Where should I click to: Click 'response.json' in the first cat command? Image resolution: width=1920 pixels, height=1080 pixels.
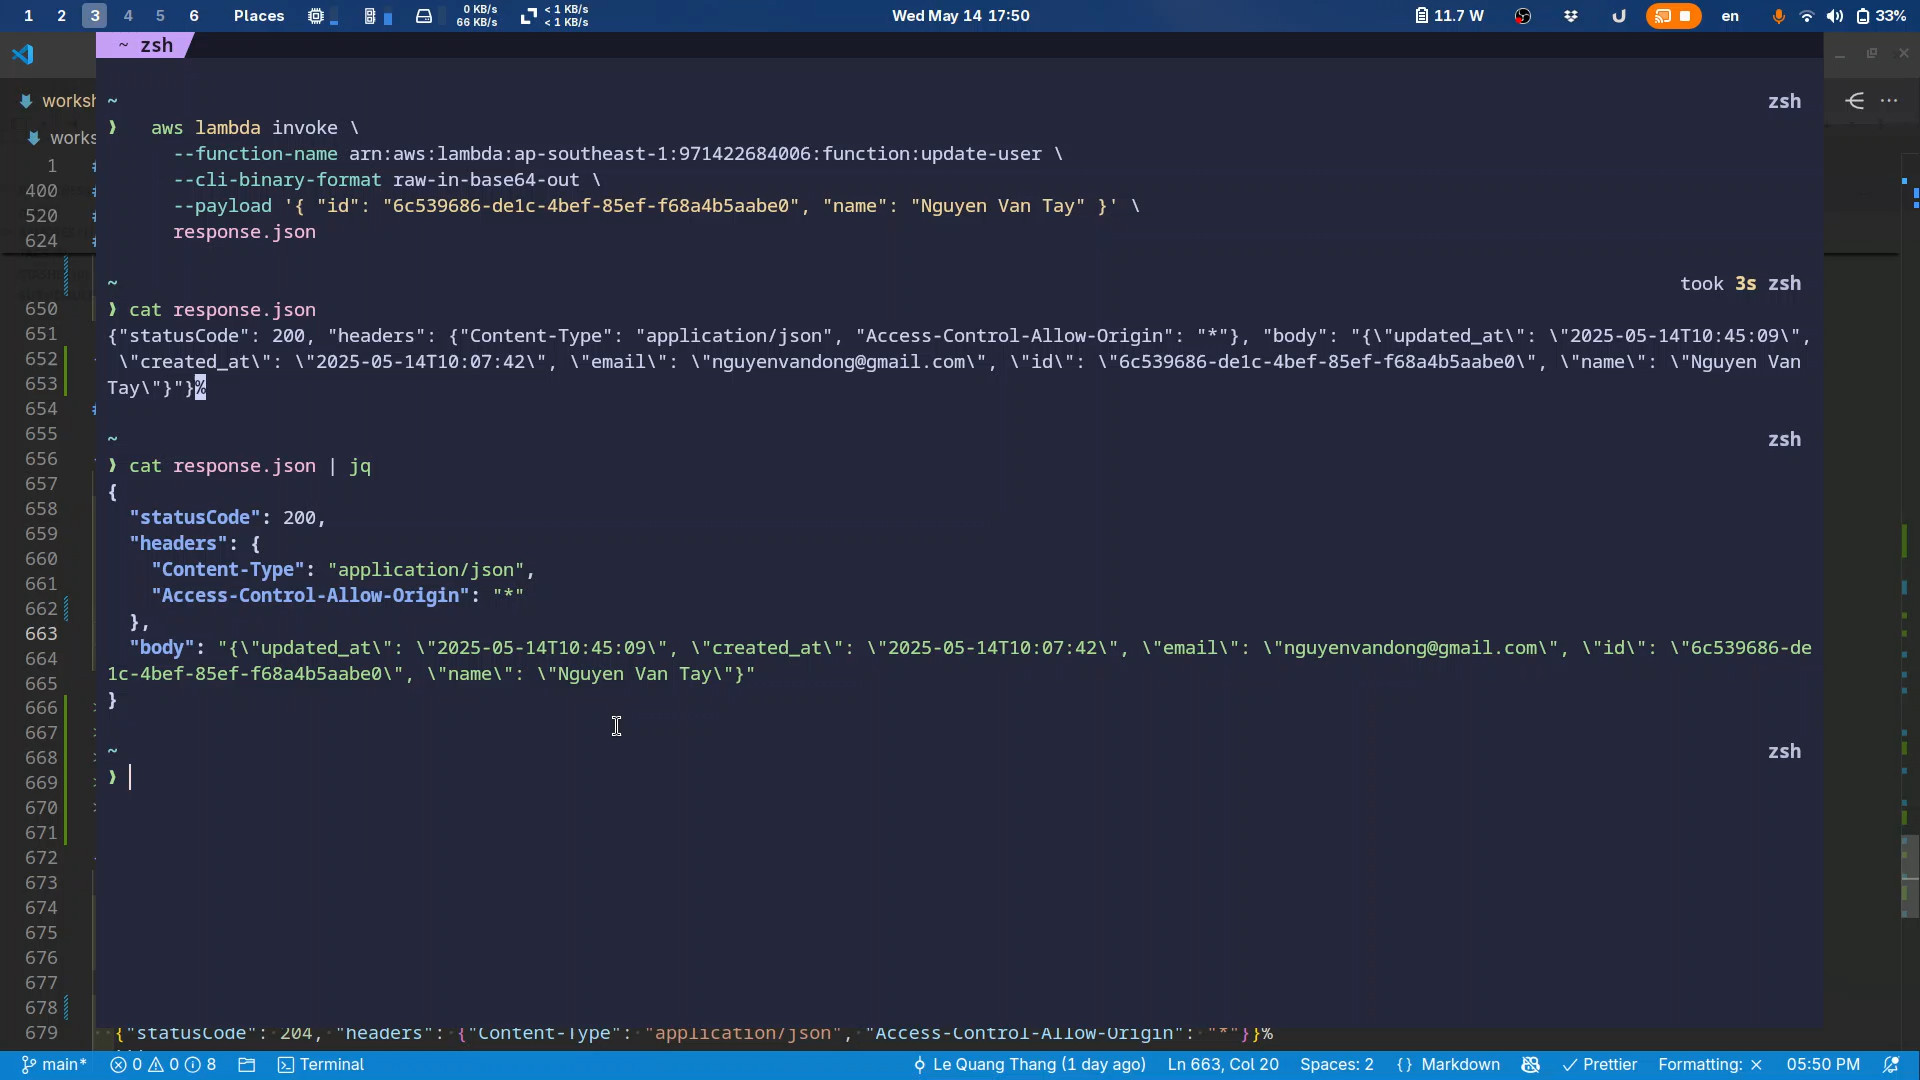tap(244, 310)
